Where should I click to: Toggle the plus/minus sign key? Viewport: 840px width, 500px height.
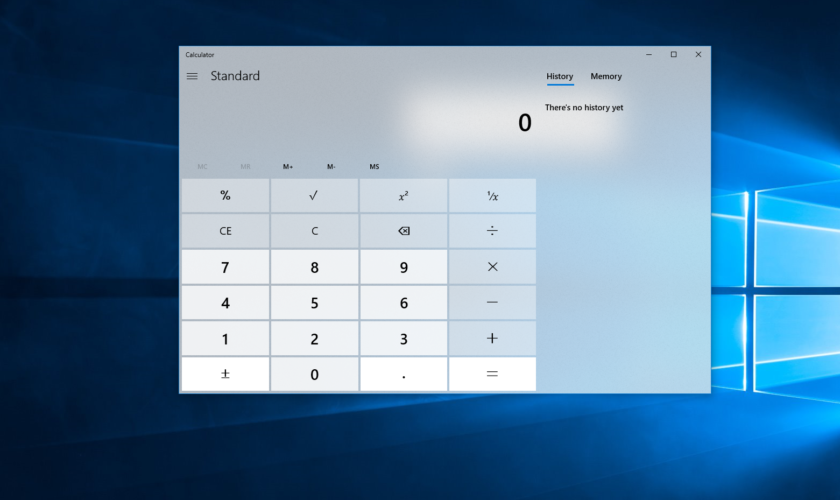[x=225, y=374]
